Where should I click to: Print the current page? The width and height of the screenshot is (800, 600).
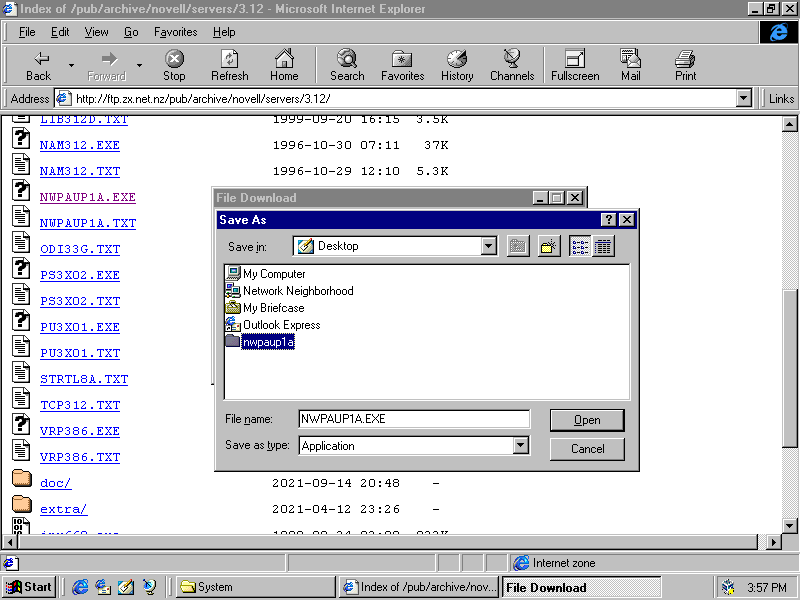tap(685, 65)
